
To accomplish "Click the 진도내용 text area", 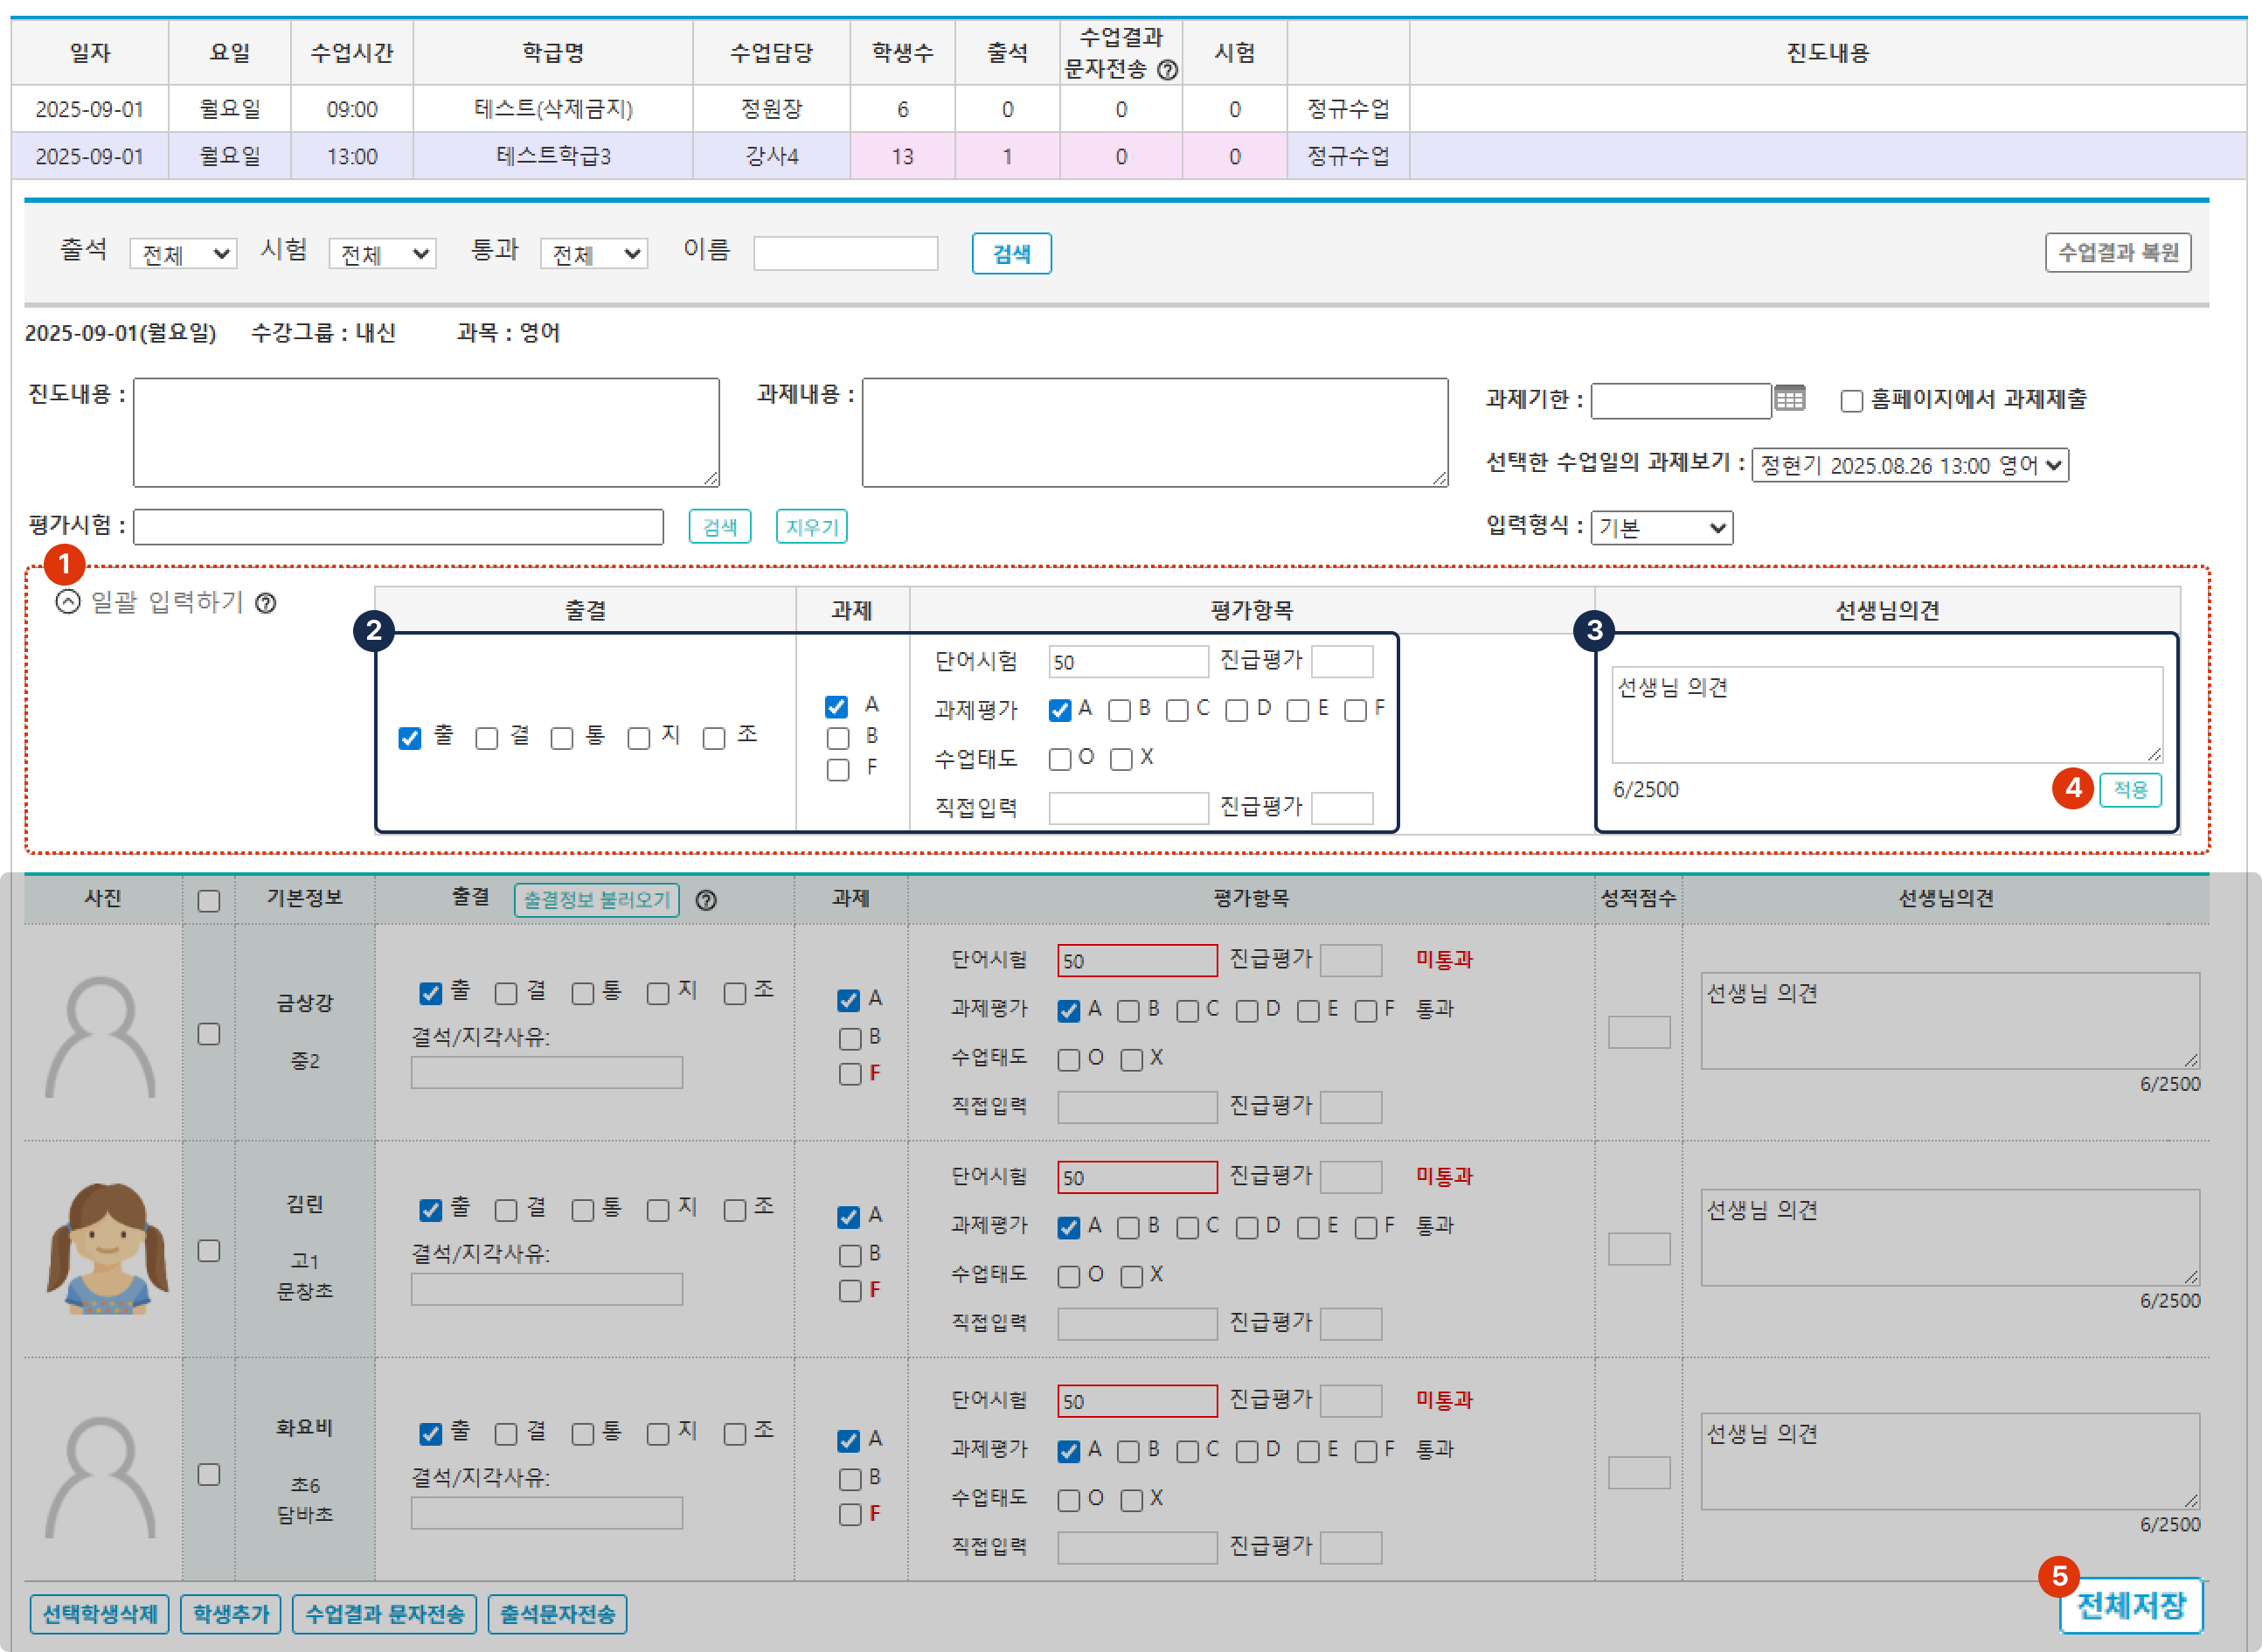I will pyautogui.click(x=426, y=432).
